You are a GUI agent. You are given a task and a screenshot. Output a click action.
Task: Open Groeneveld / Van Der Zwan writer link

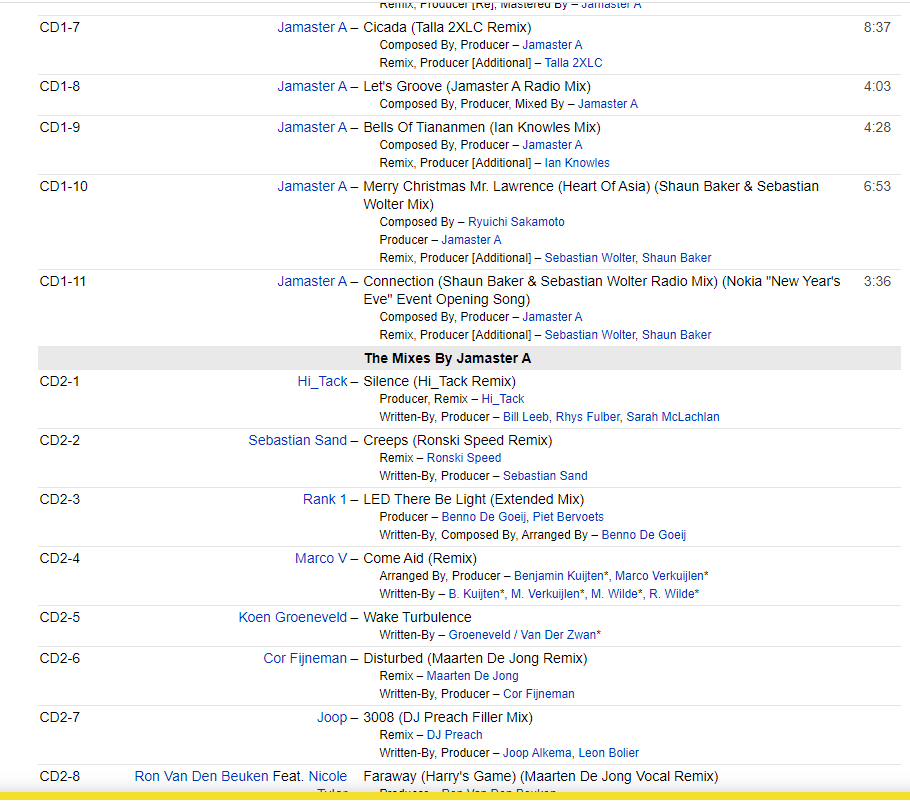(524, 635)
